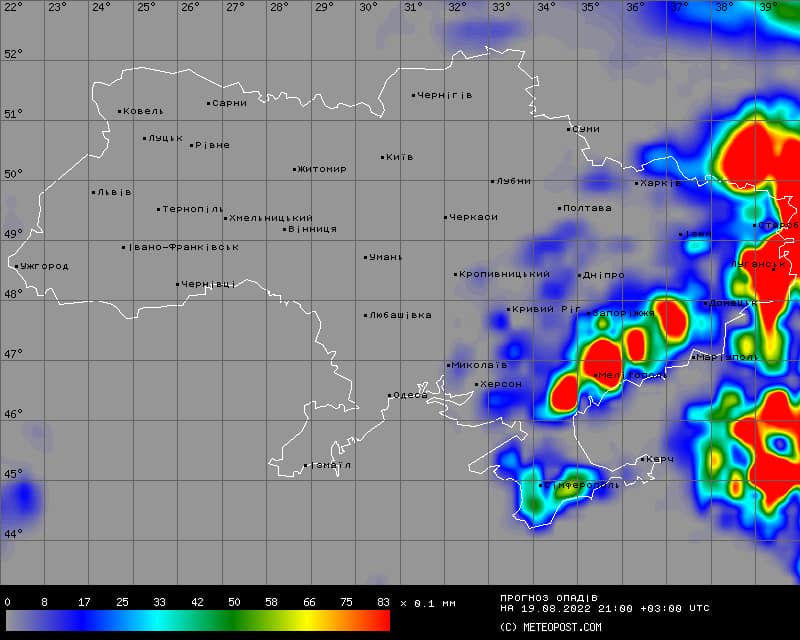Screen dimensions: 800x640
Task: Click the Суми city marker
Action: click(x=569, y=129)
